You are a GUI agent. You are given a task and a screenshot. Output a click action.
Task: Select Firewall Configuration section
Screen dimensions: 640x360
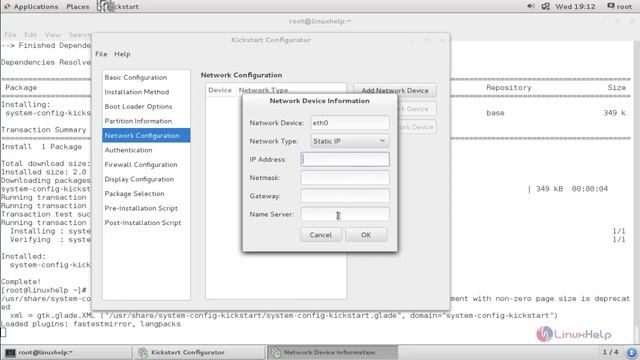point(146,164)
